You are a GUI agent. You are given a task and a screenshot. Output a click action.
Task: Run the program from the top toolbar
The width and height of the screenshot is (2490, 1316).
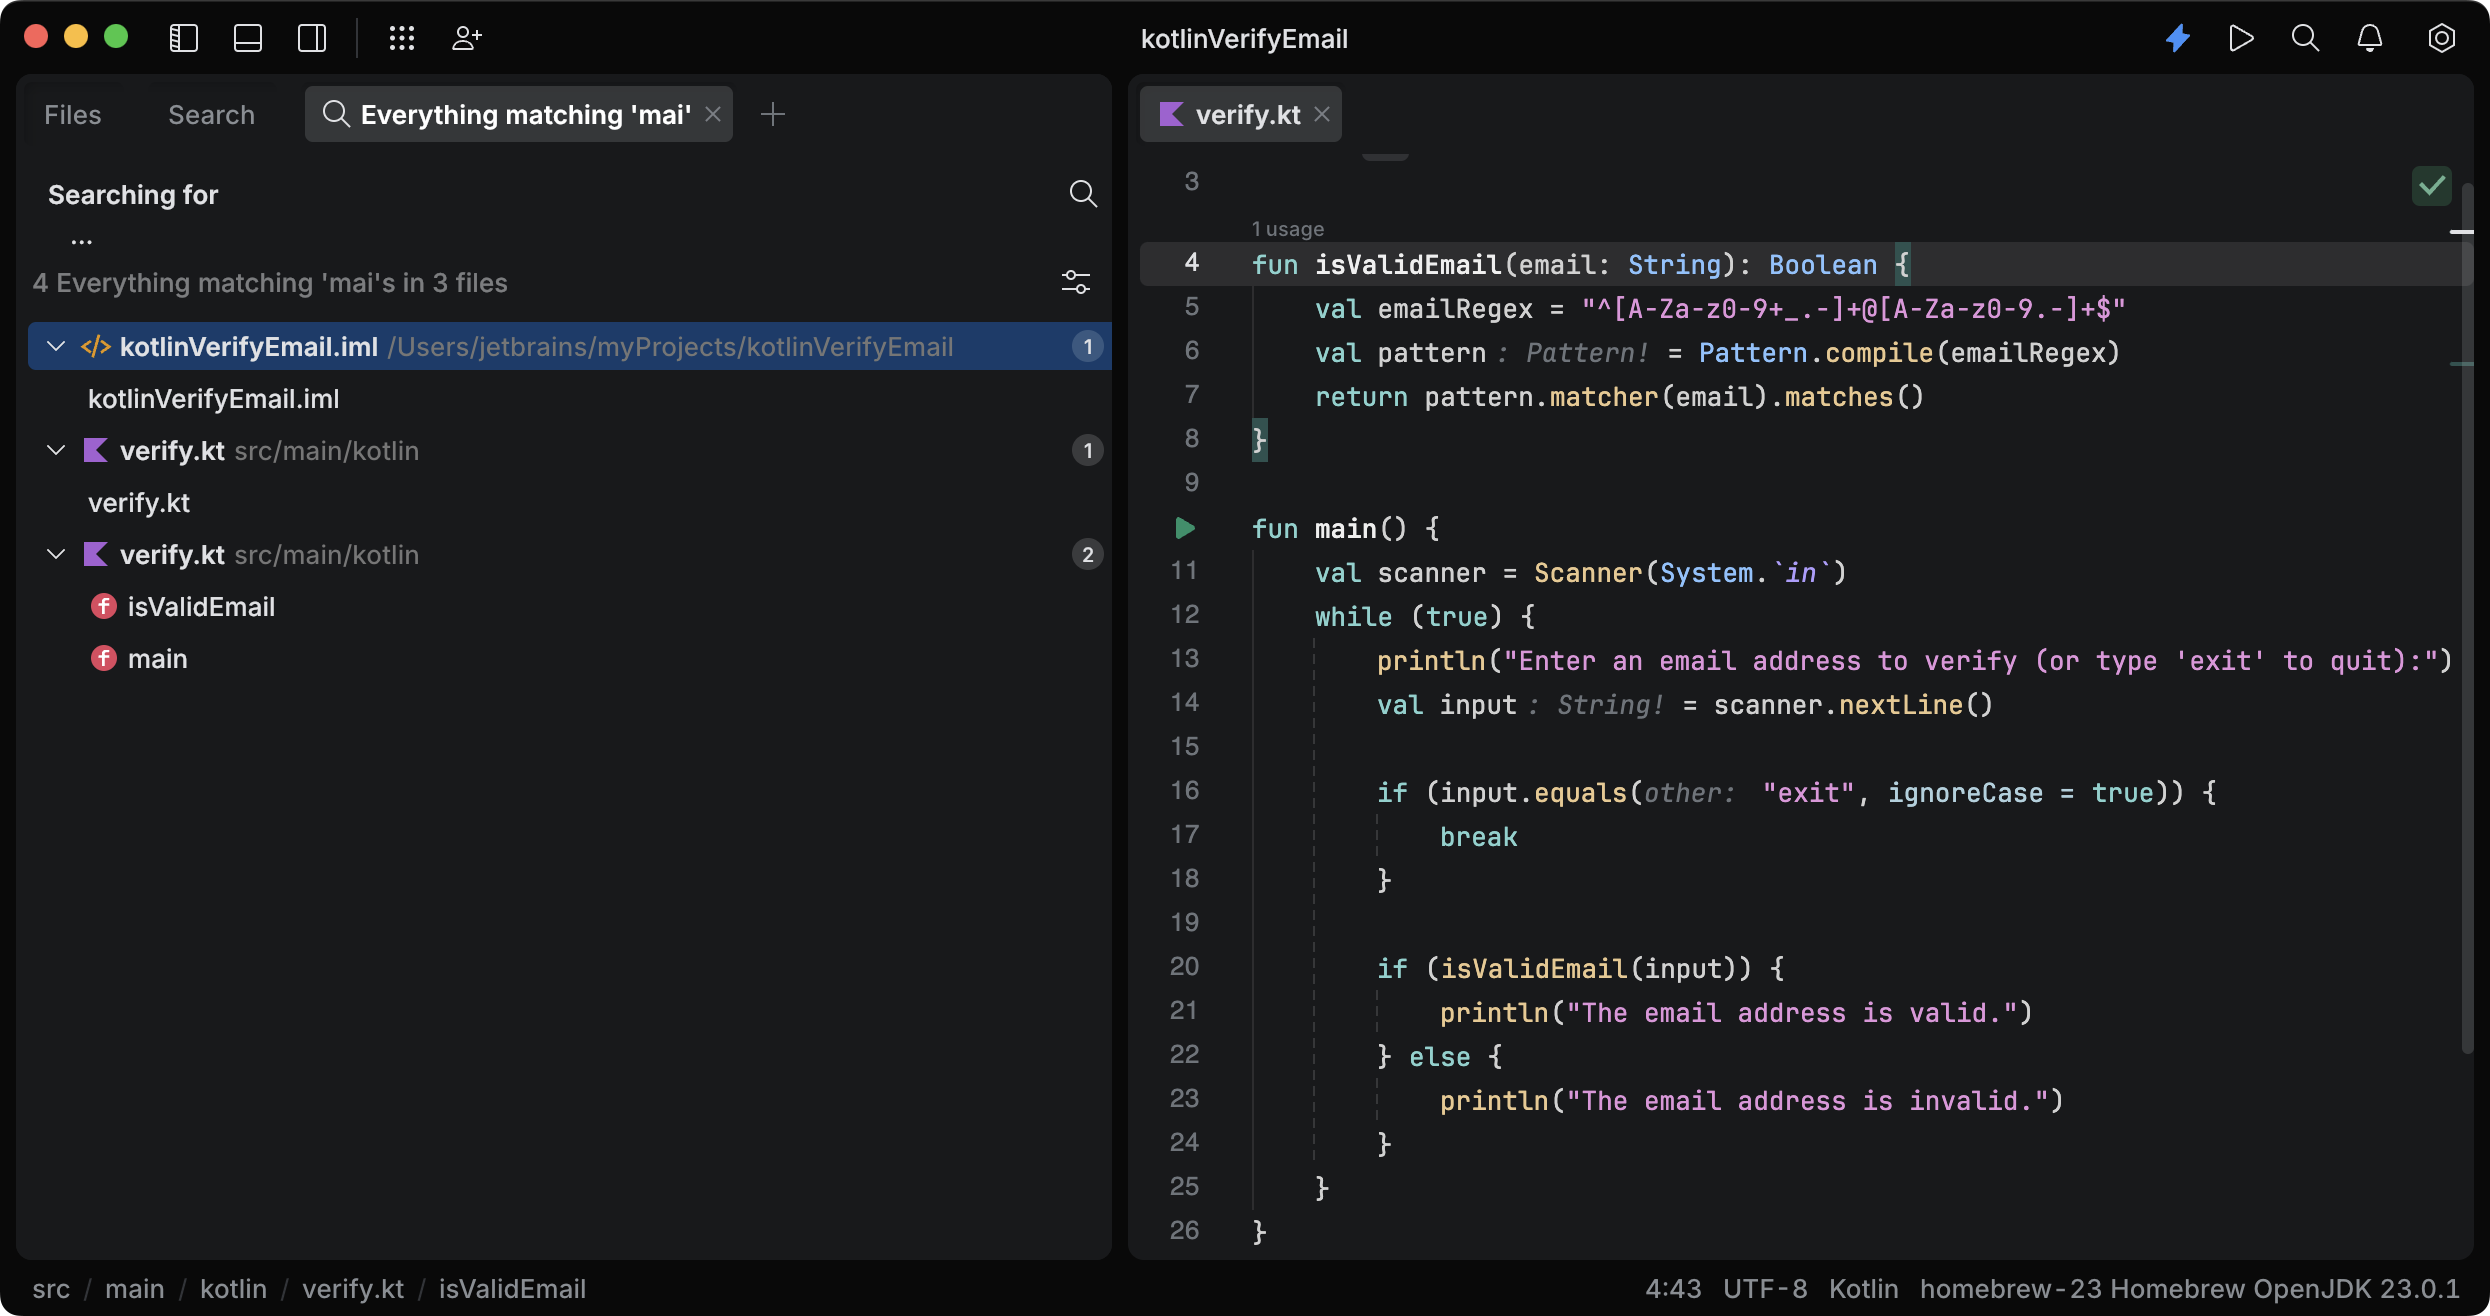(x=2241, y=38)
